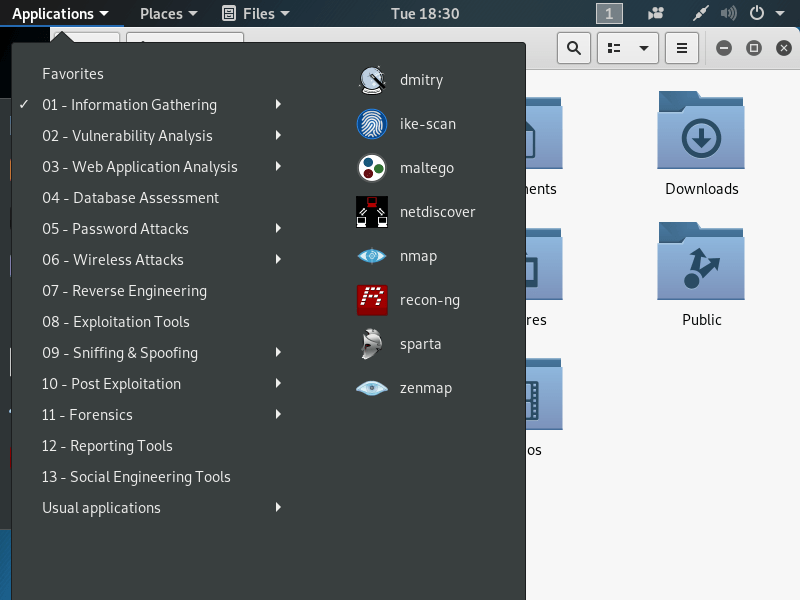This screenshot has width=800, height=600.
Task: Maximize the Files window
Action: pos(754,48)
